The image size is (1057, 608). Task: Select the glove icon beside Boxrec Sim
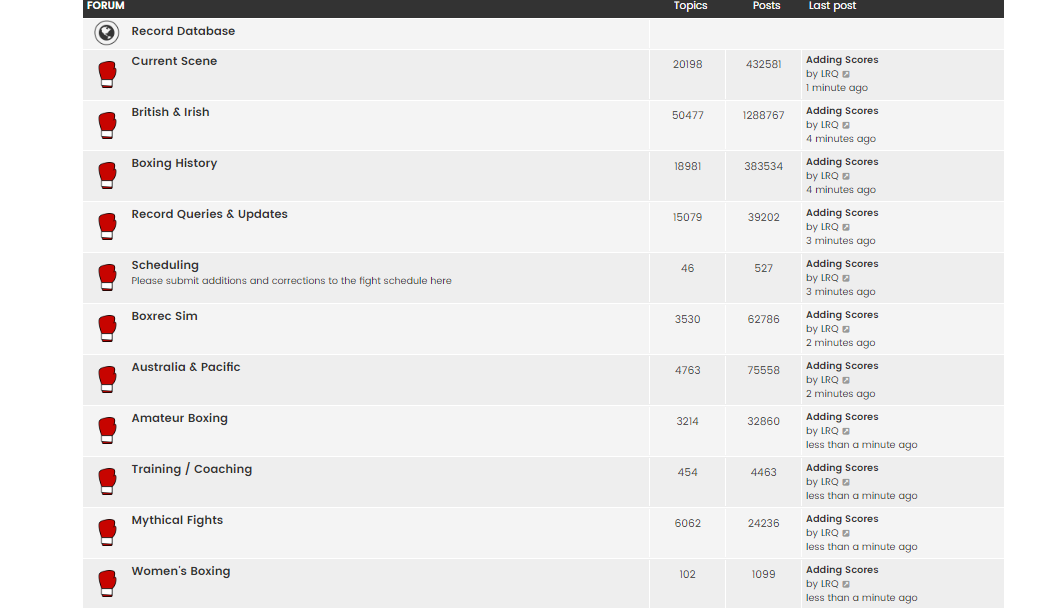point(107,329)
